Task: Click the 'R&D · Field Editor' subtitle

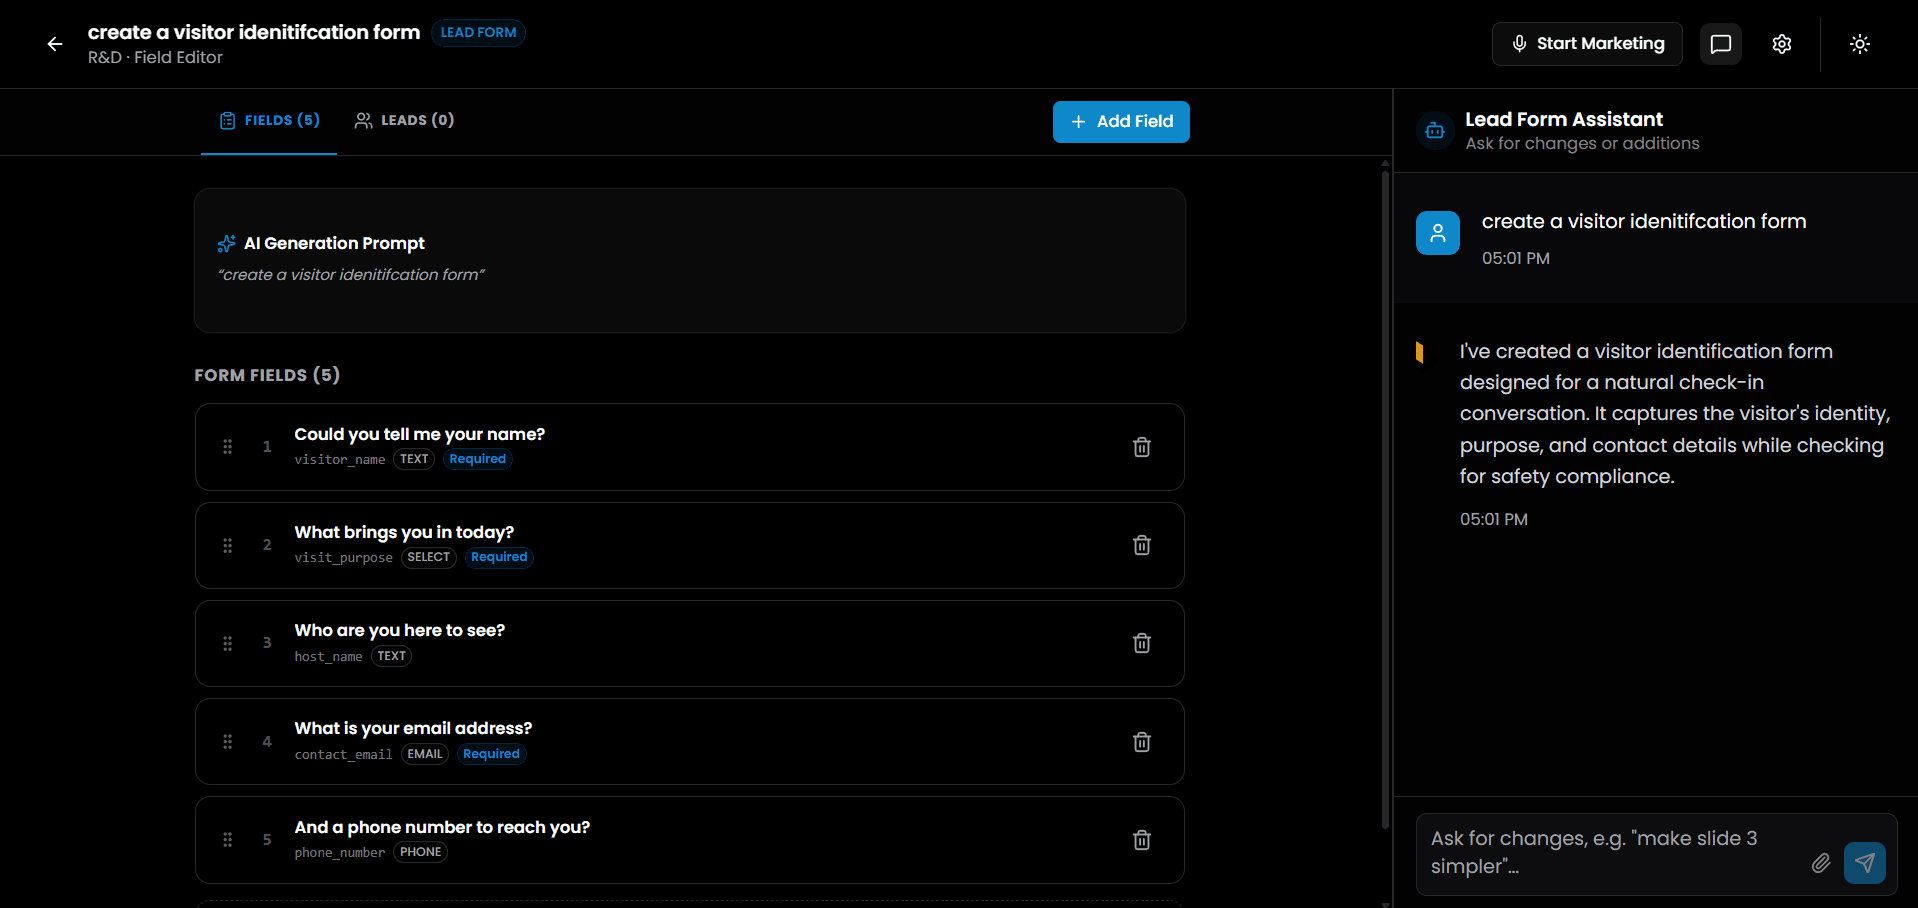Action: coord(155,58)
